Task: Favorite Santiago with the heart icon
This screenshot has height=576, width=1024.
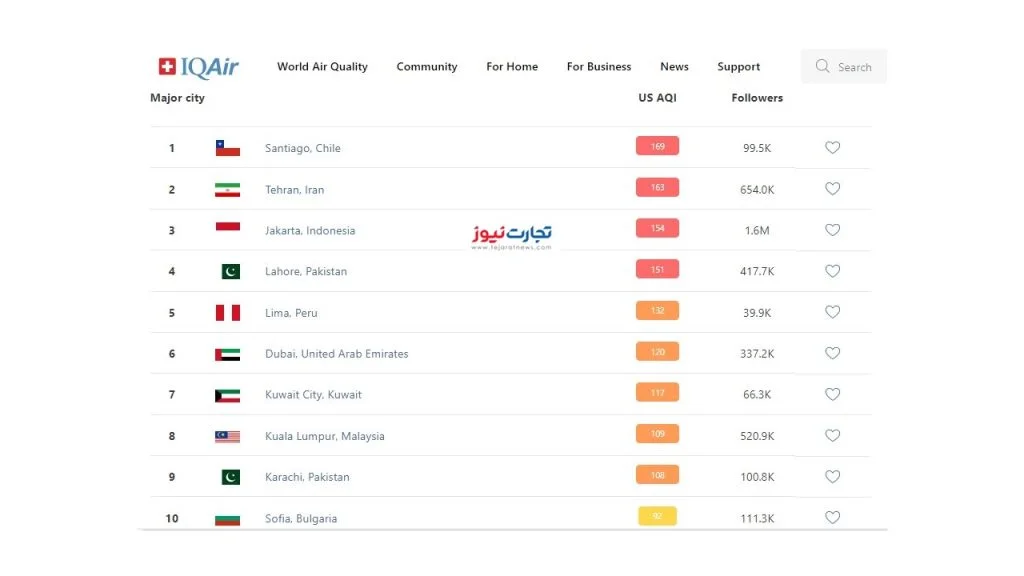Action: [832, 148]
